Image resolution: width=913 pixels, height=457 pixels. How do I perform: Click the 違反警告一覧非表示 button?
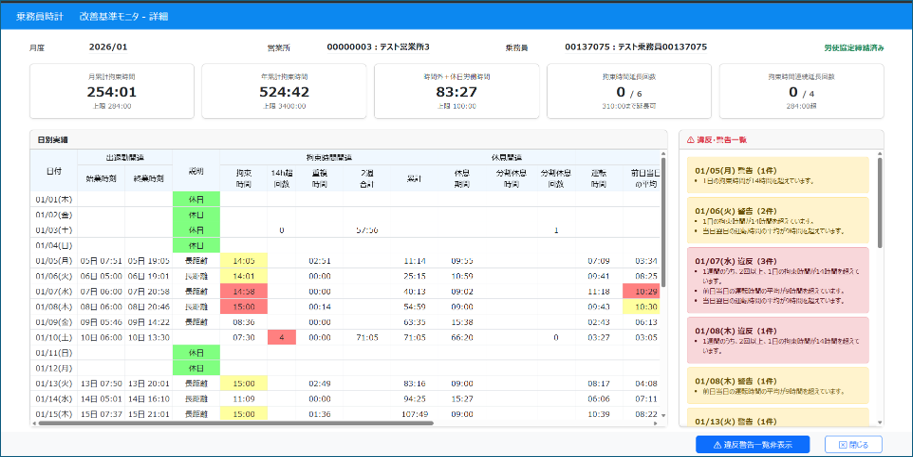tap(752, 444)
